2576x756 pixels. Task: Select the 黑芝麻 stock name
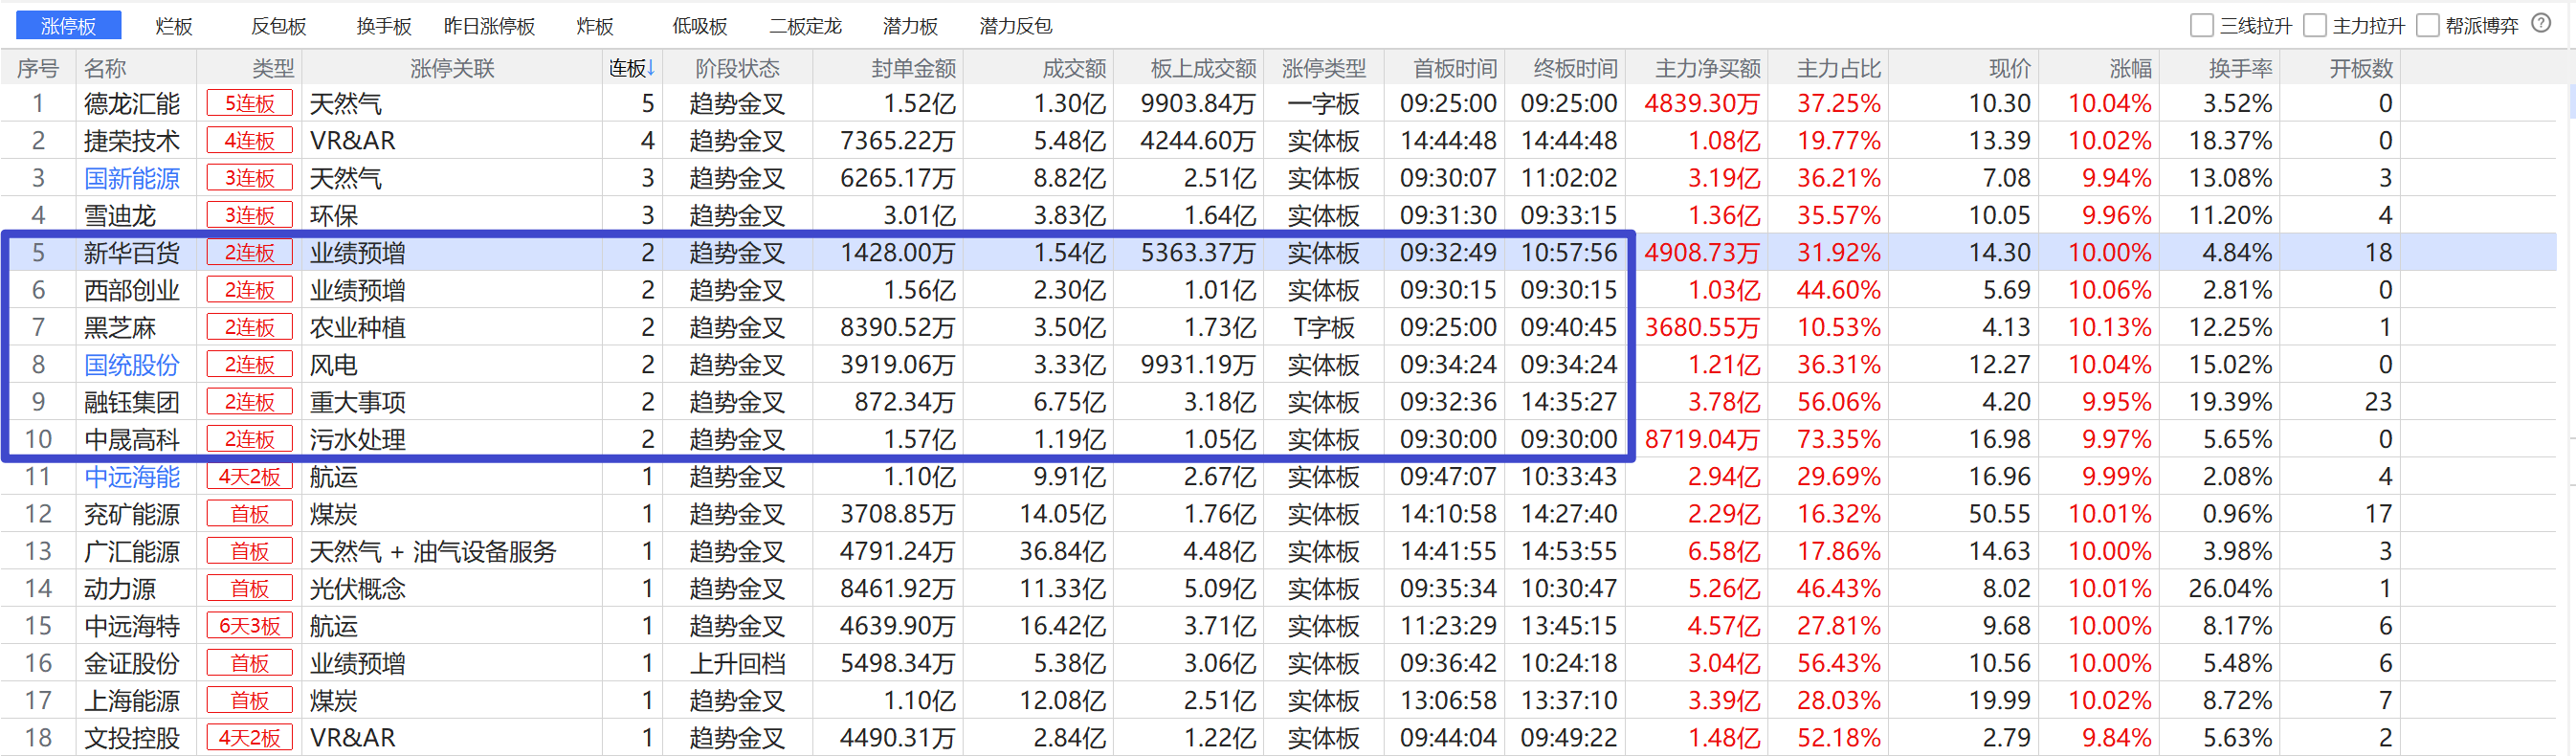coord(120,328)
